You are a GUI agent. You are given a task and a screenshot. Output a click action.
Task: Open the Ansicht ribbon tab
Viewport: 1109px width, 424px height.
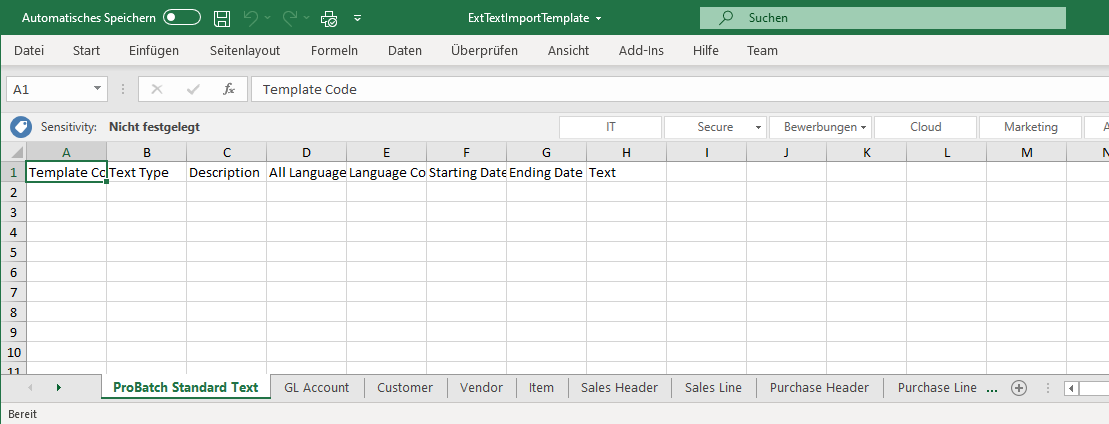click(x=568, y=50)
